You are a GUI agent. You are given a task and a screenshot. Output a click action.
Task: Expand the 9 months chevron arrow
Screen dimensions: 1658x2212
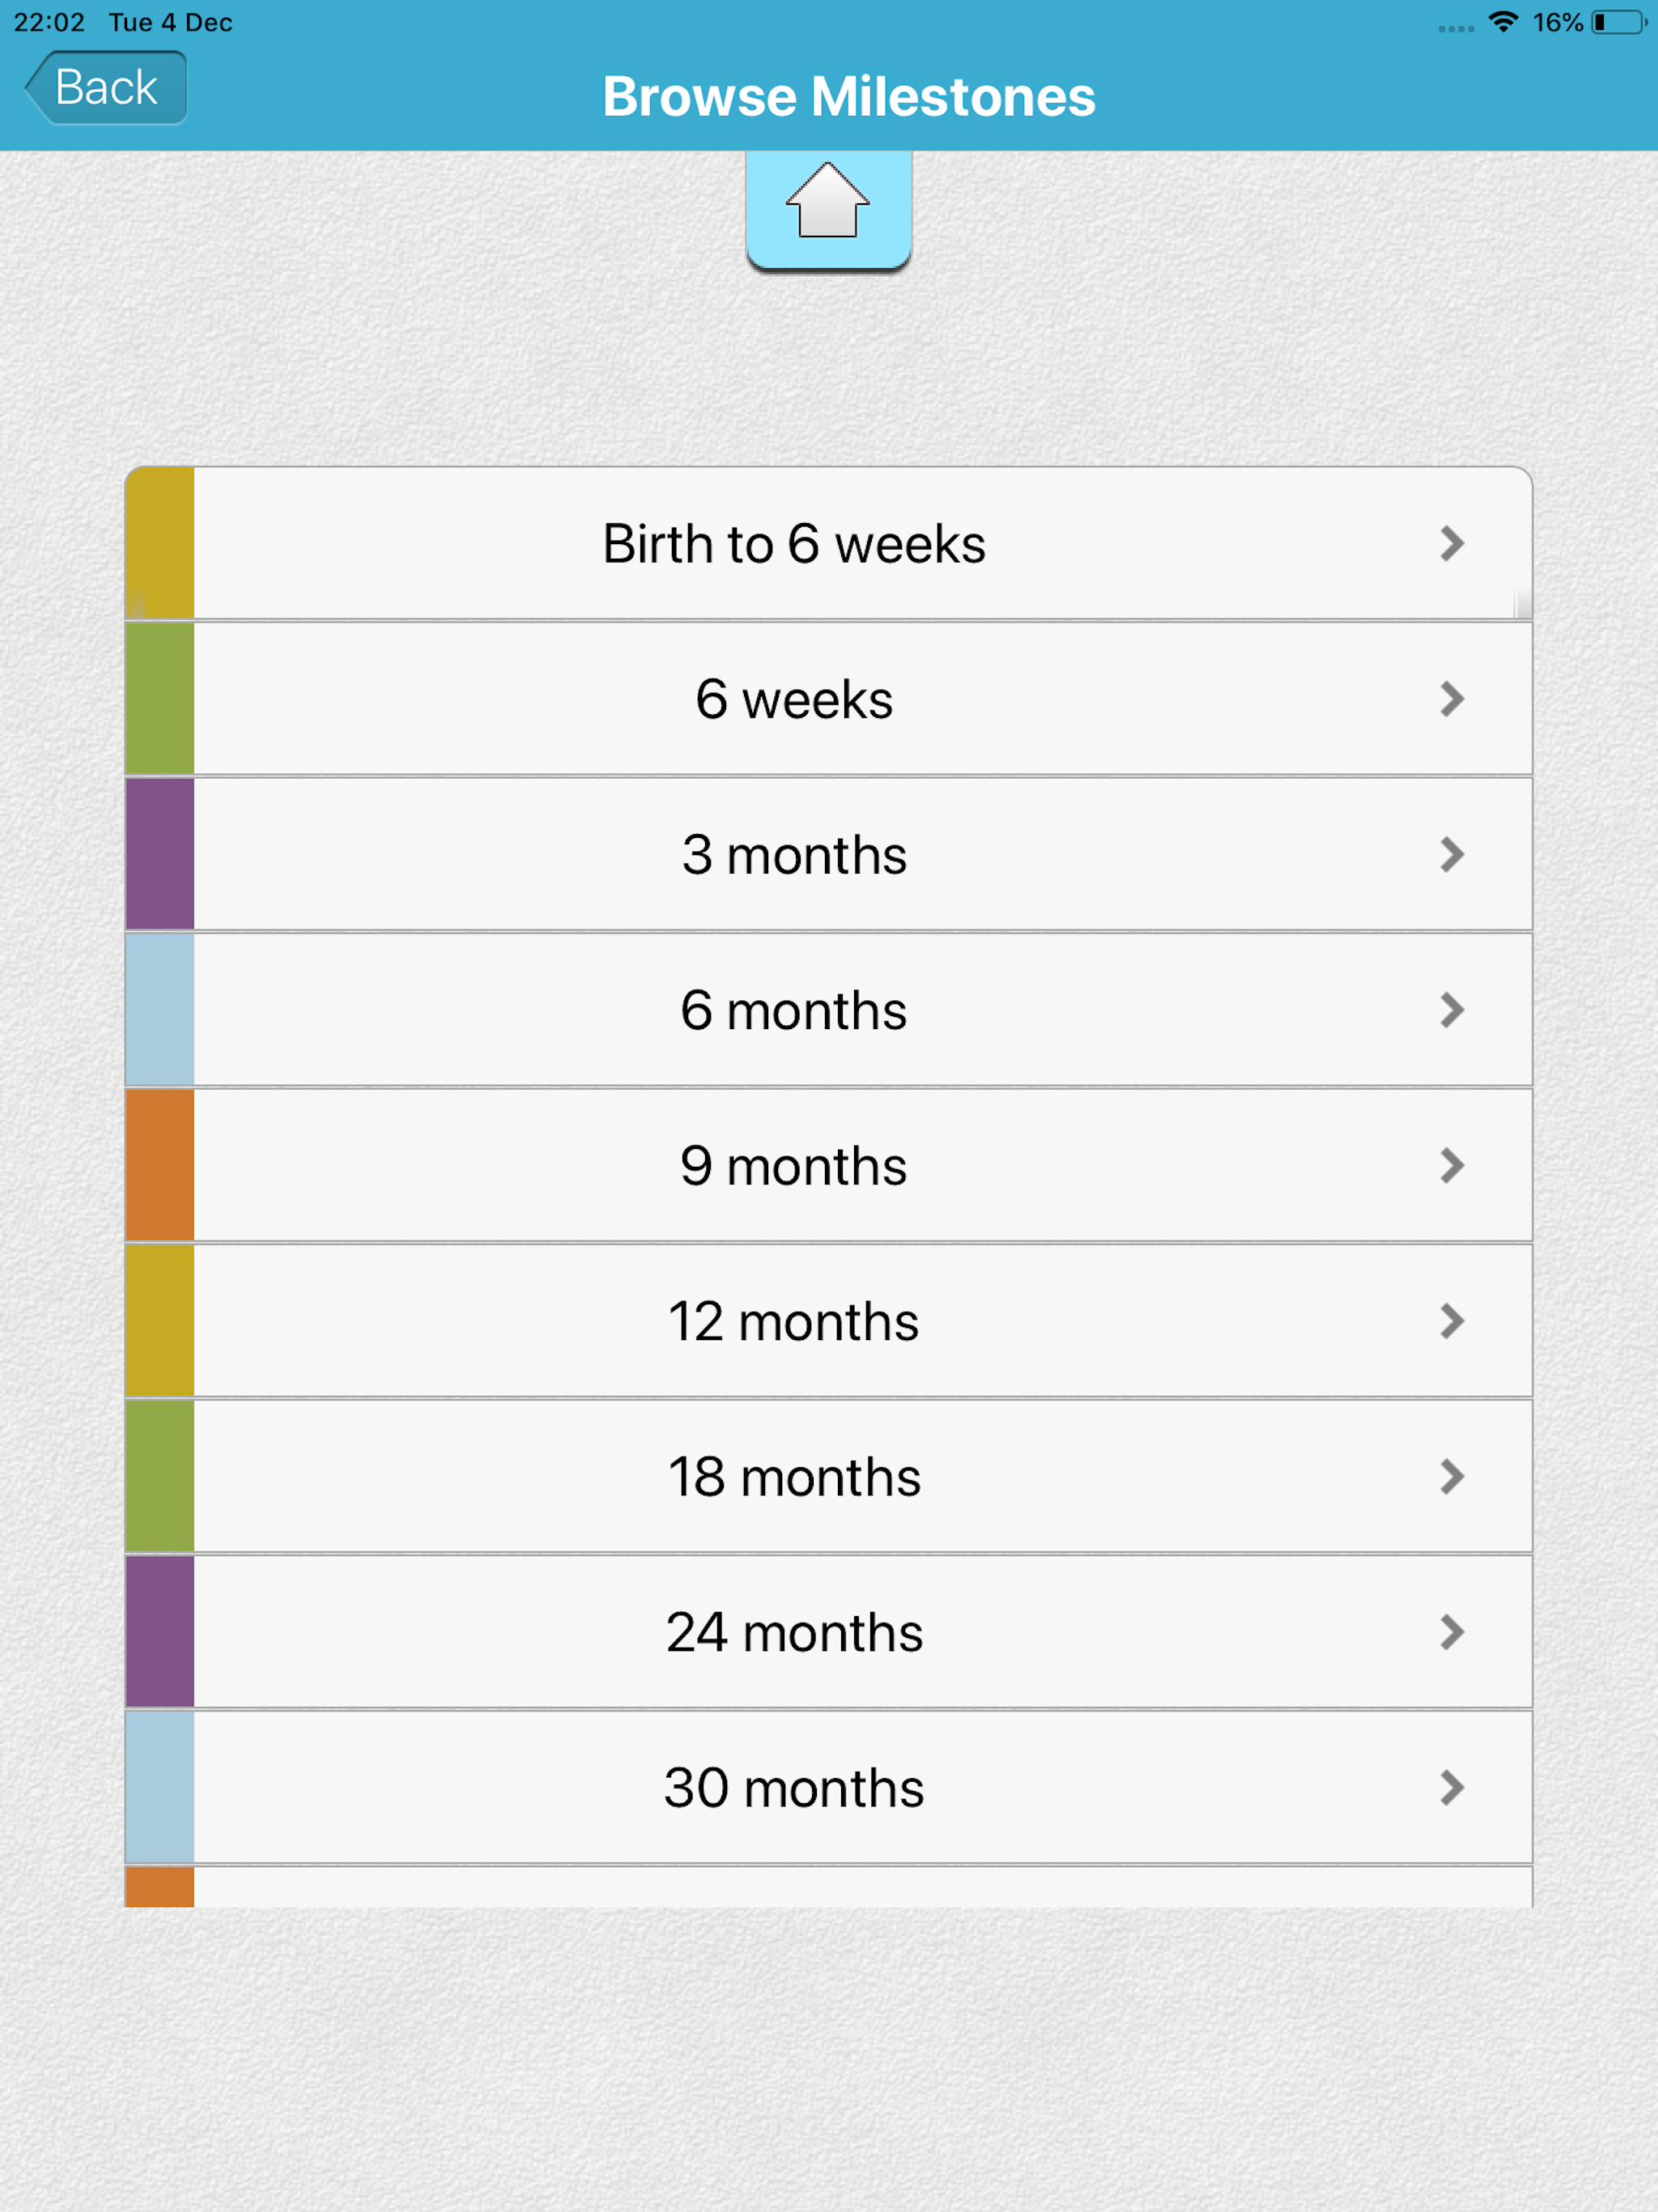click(1451, 1166)
